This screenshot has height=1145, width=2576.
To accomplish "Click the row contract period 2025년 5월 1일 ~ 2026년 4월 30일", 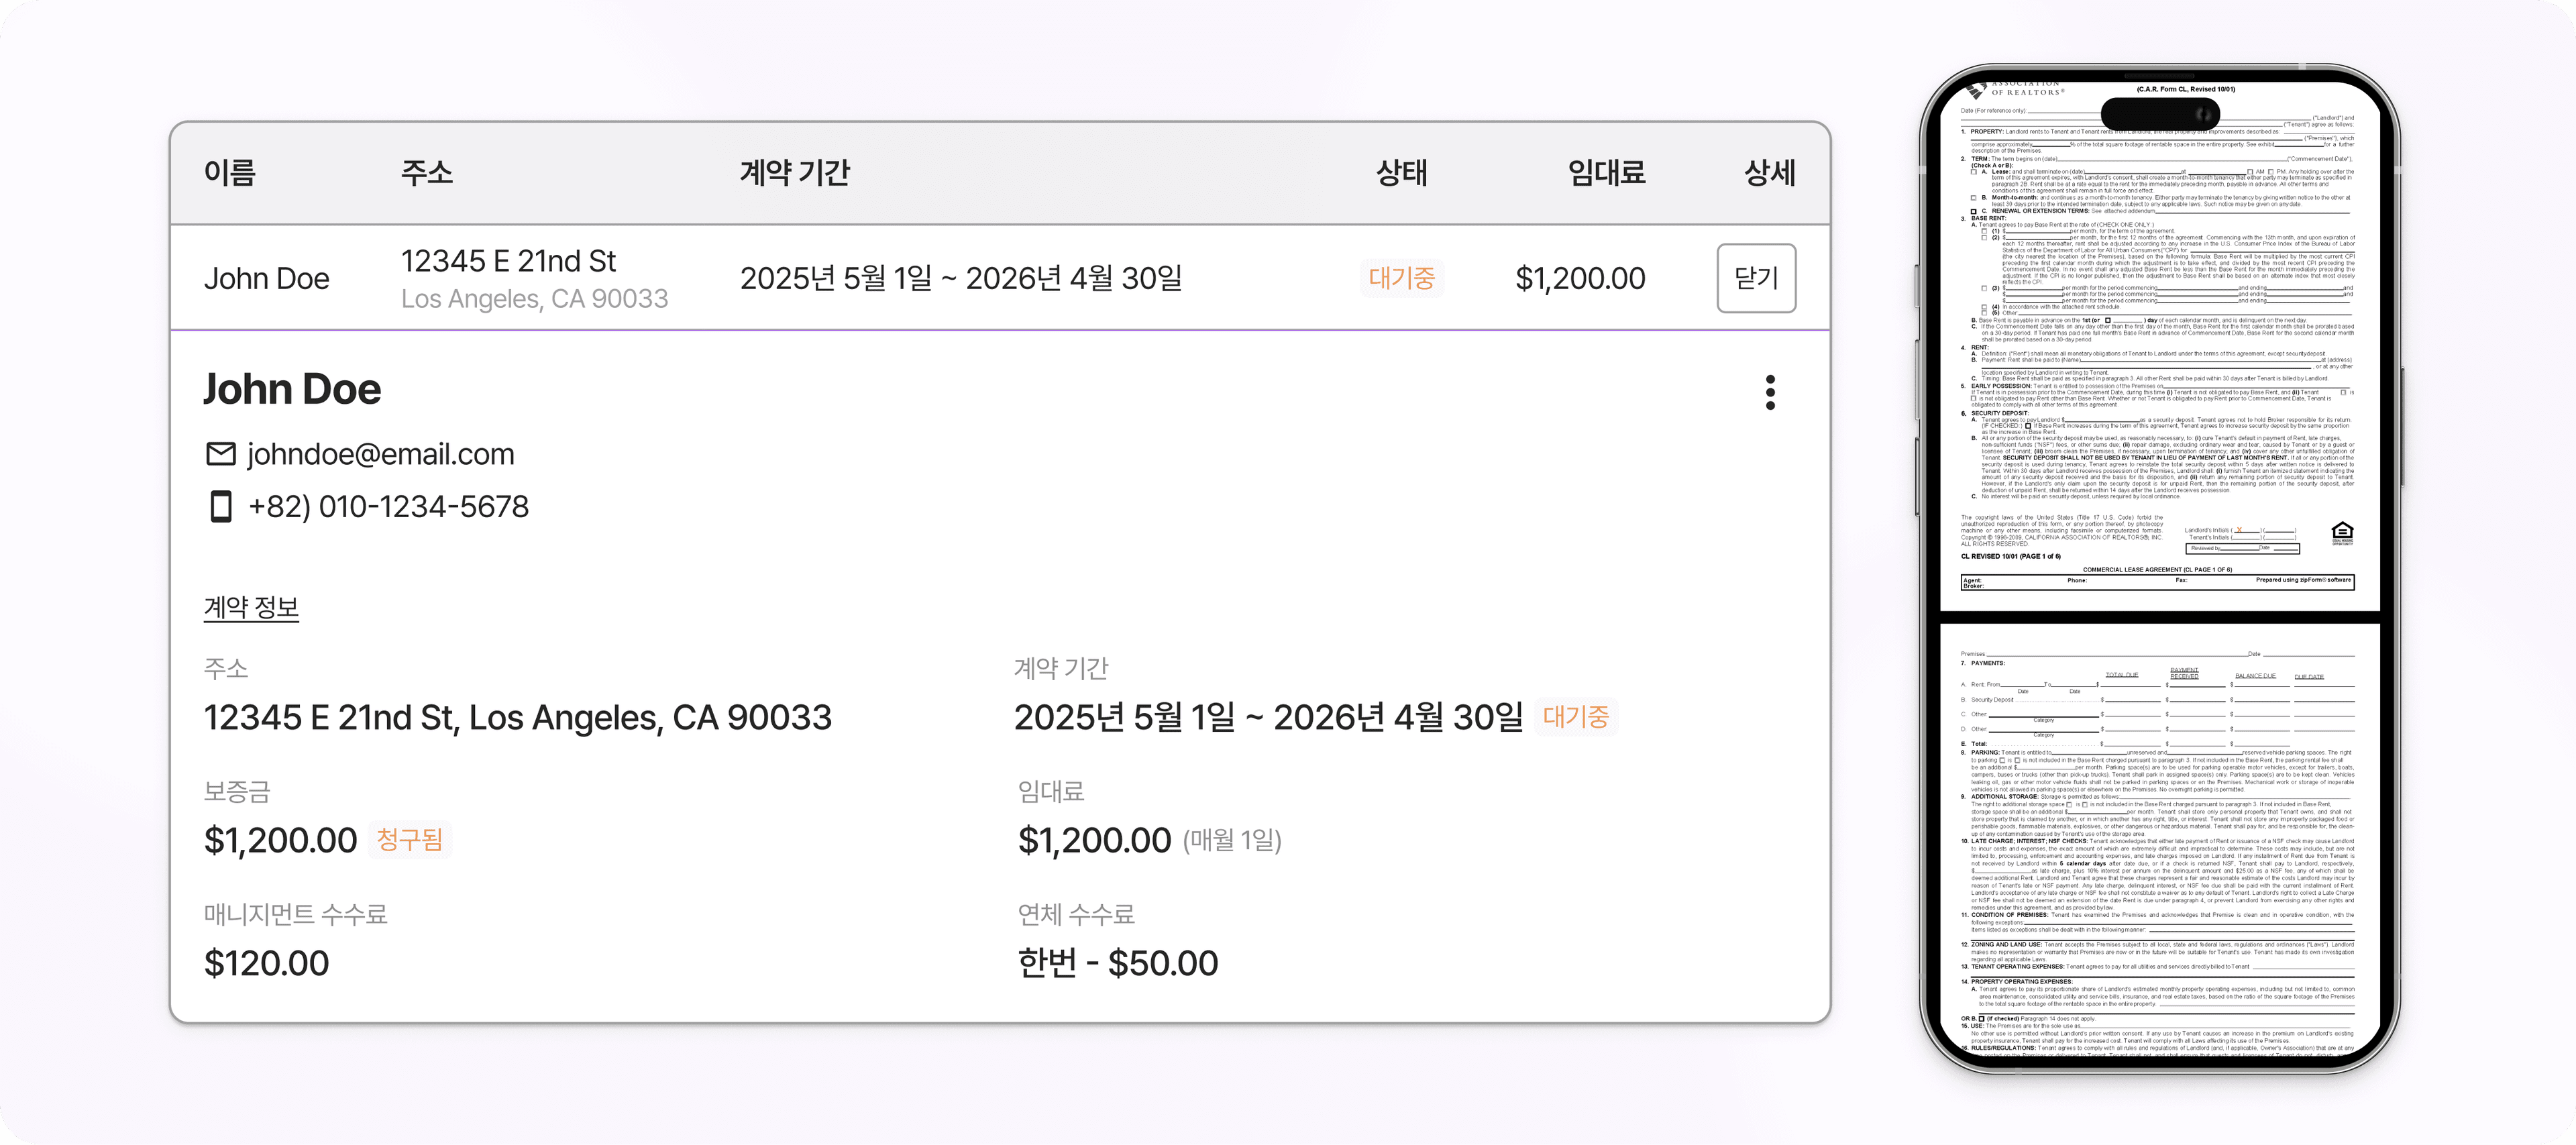I will [960, 278].
